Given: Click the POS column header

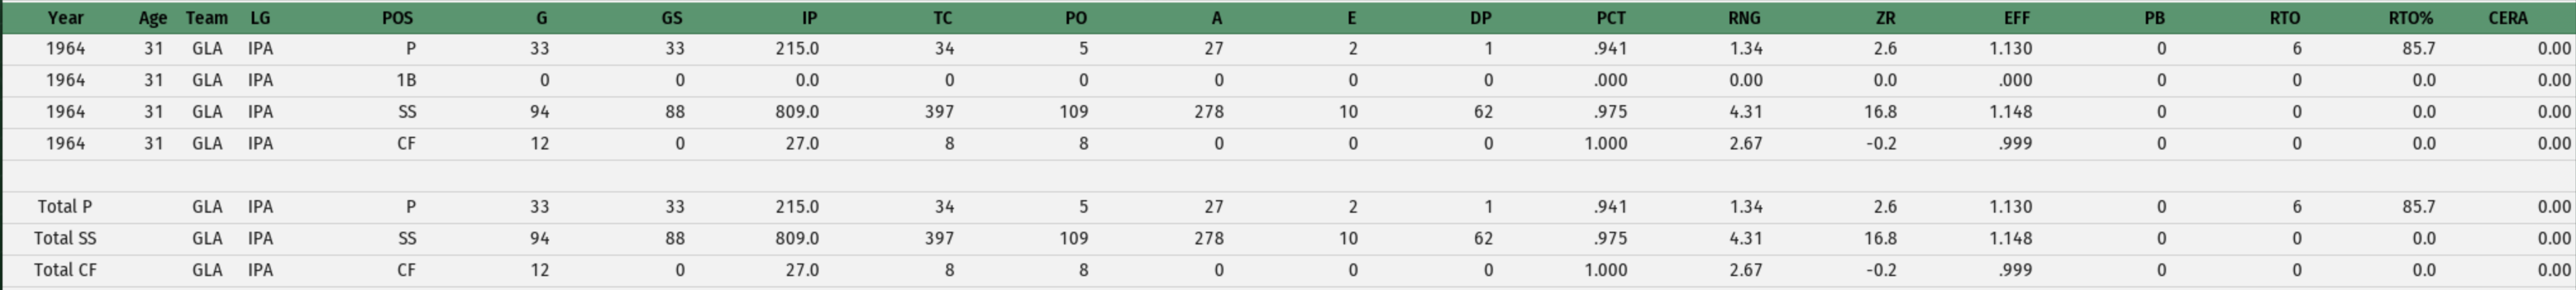Looking at the screenshot, I should tap(397, 18).
